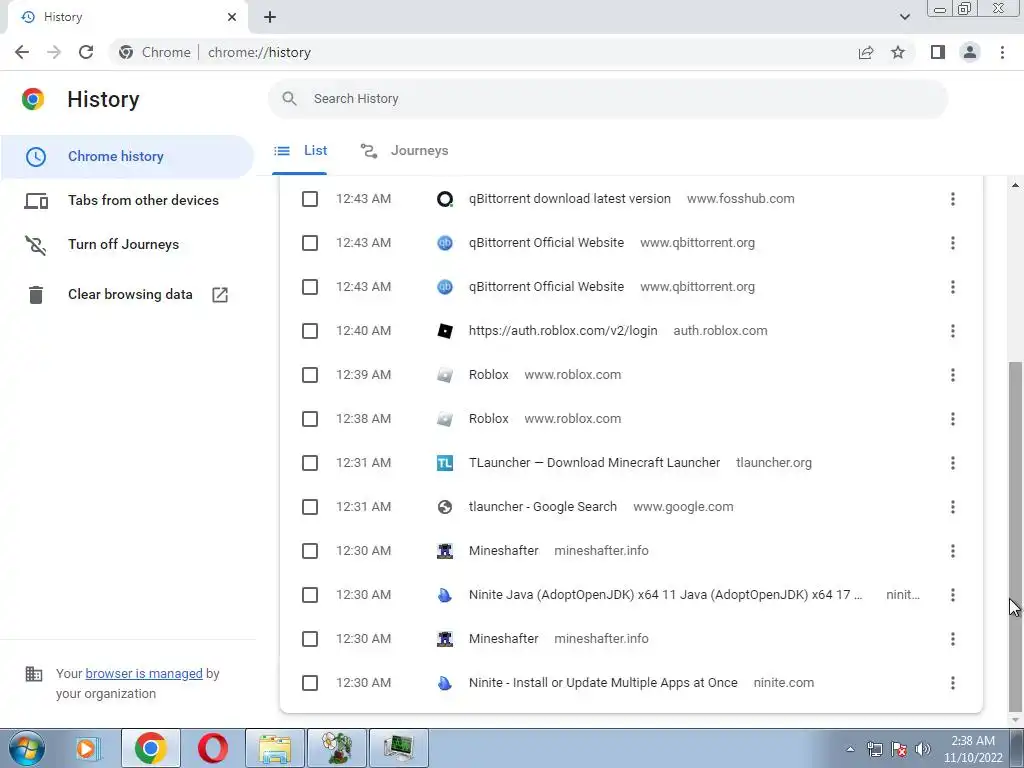The image size is (1024, 768).
Task: Close the History tab
Action: click(x=232, y=17)
